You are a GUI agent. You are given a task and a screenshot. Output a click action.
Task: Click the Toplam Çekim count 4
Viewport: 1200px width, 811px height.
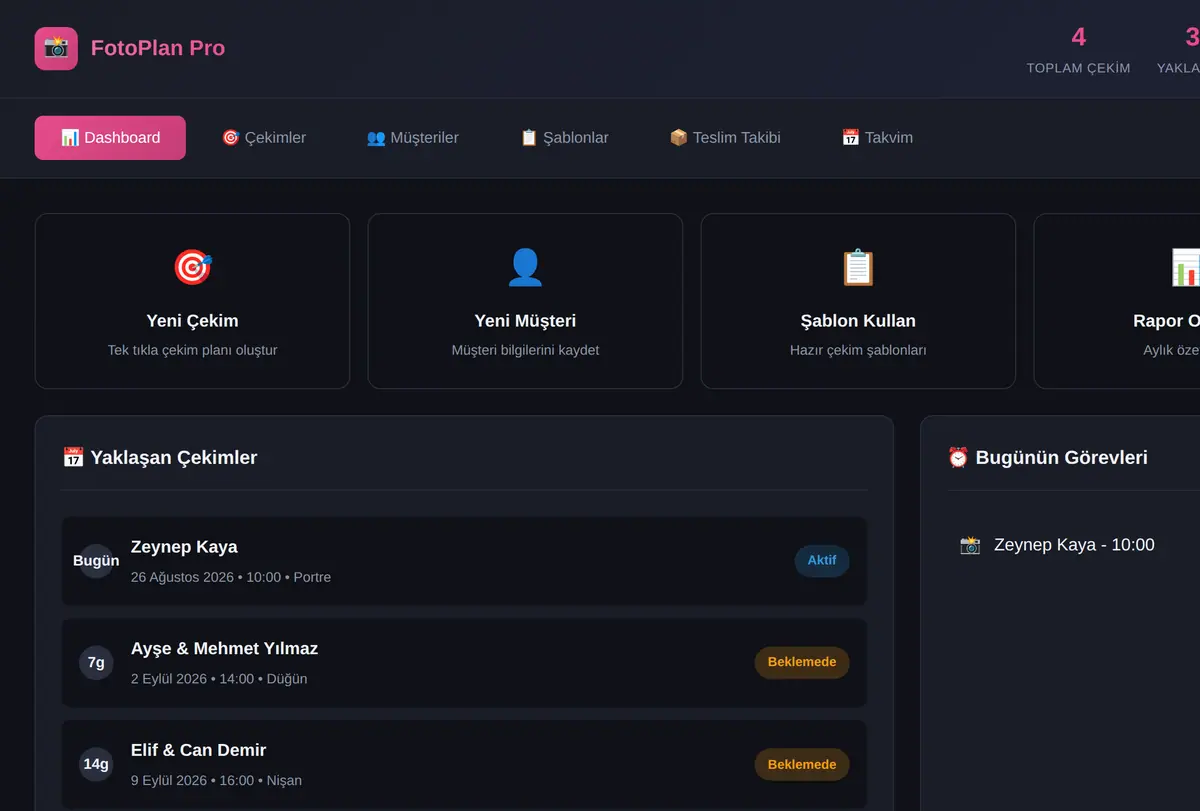click(1078, 37)
